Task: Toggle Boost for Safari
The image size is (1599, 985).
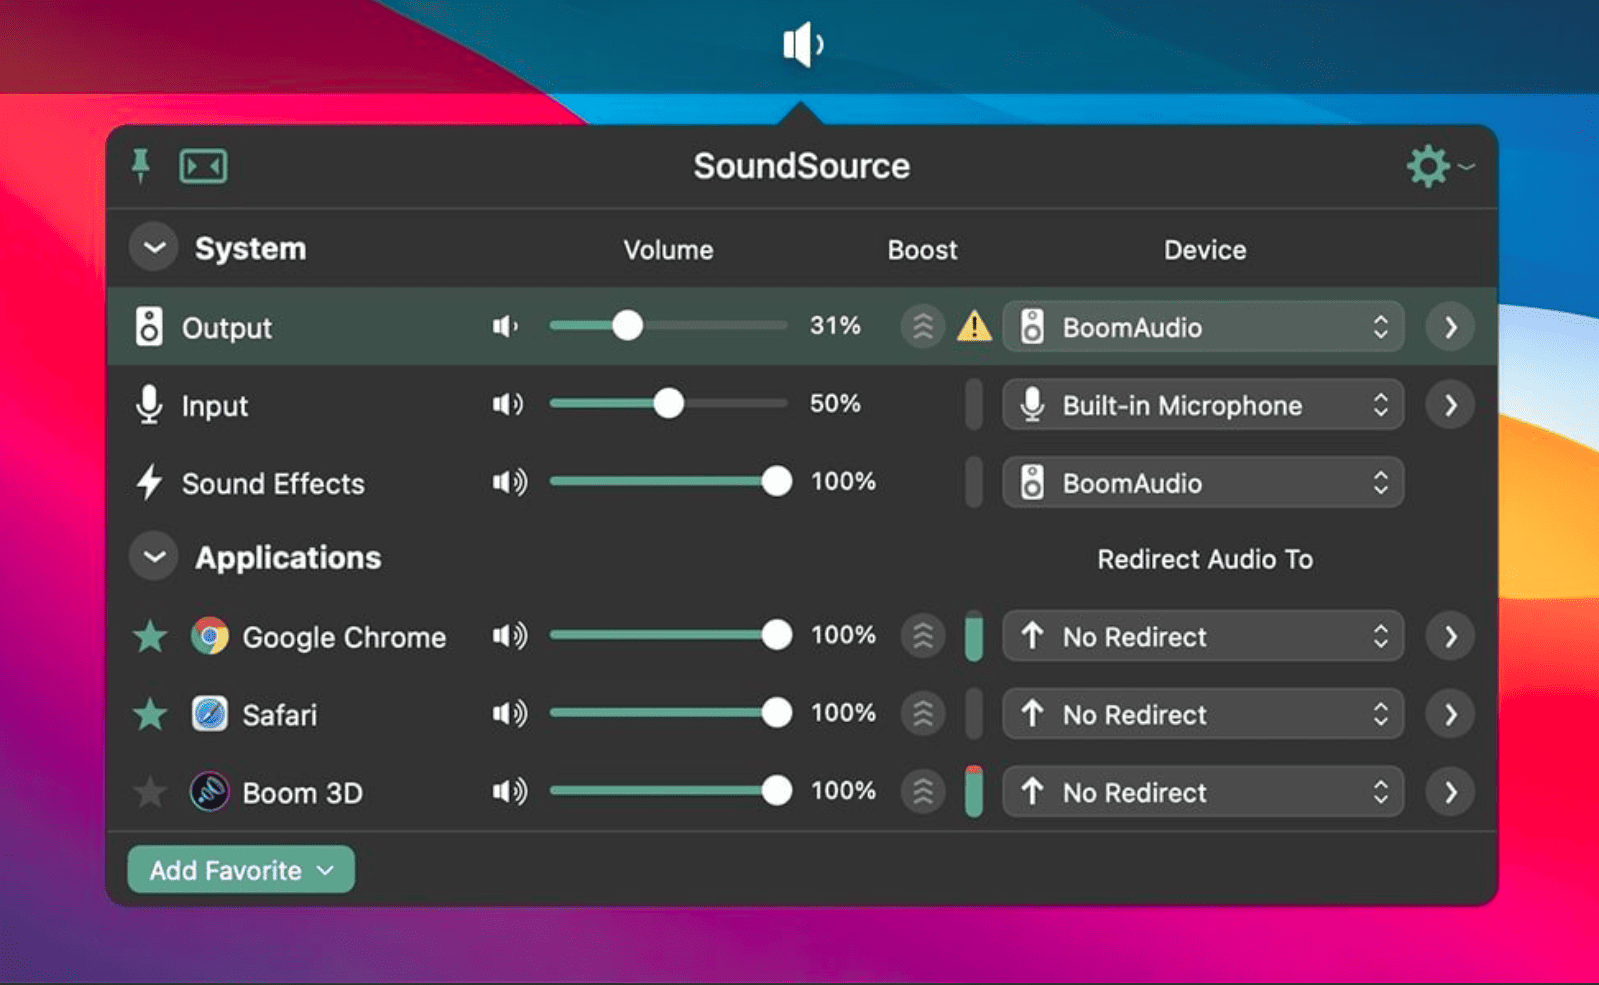Action: (923, 714)
